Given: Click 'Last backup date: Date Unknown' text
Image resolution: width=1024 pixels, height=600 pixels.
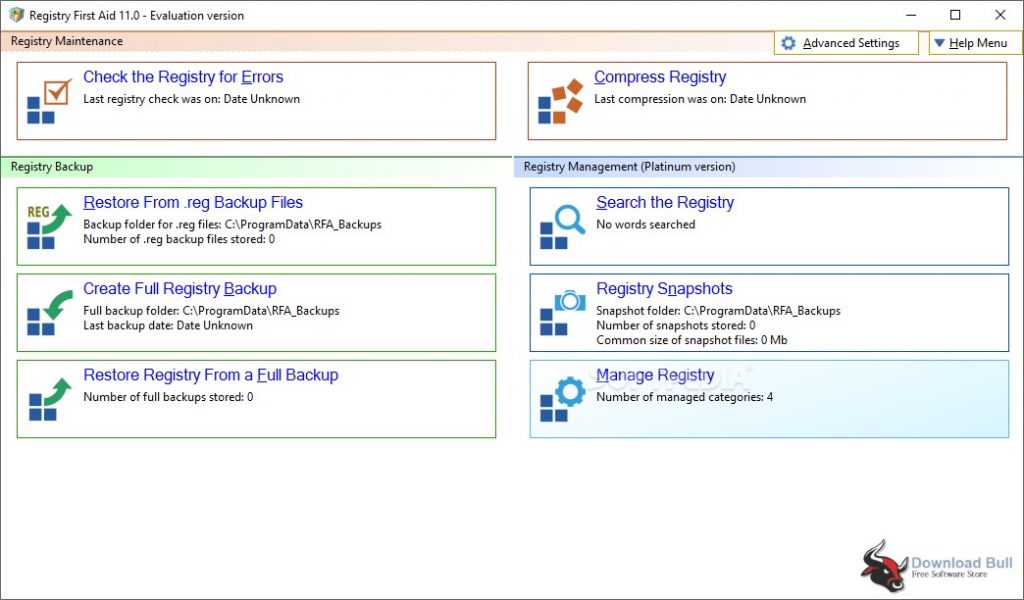Looking at the screenshot, I should click(168, 325).
